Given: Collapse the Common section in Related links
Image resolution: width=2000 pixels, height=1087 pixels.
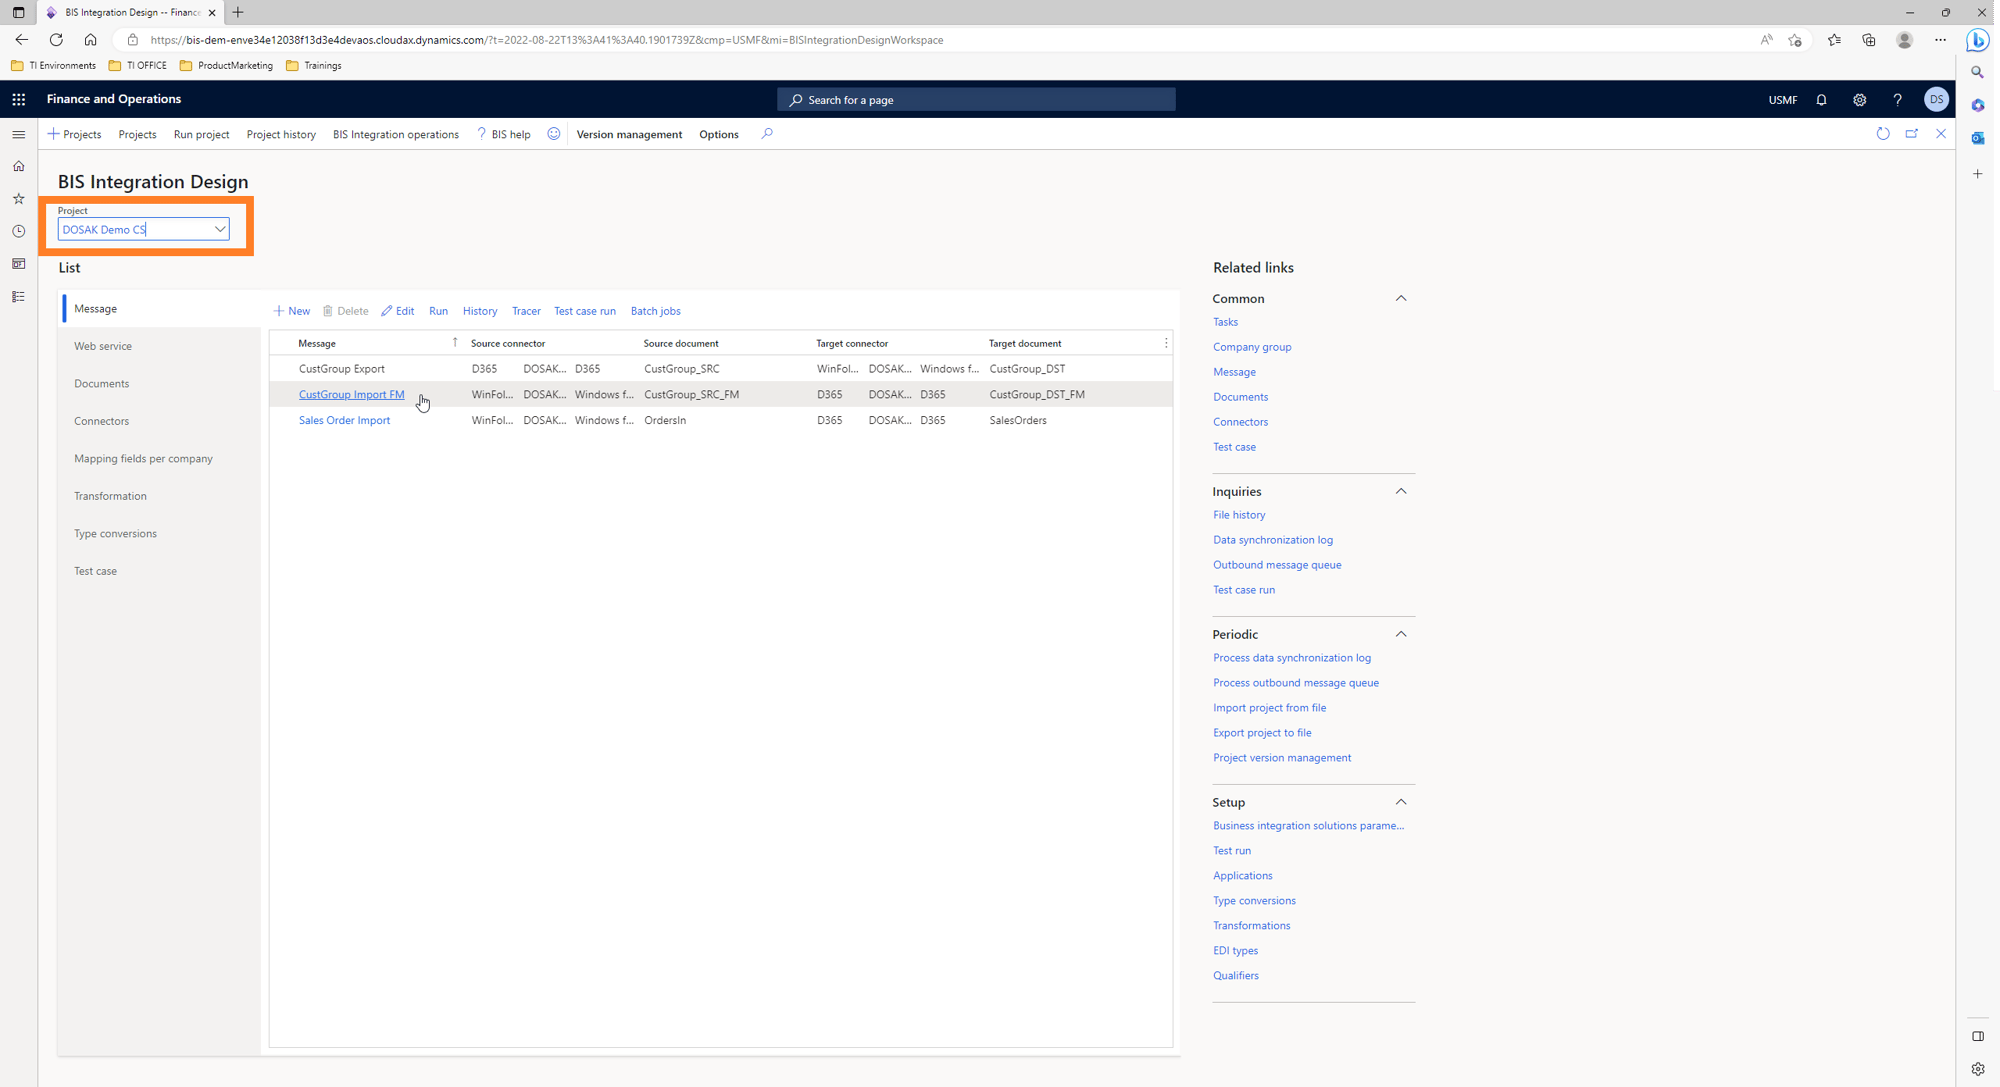Looking at the screenshot, I should click(1400, 298).
